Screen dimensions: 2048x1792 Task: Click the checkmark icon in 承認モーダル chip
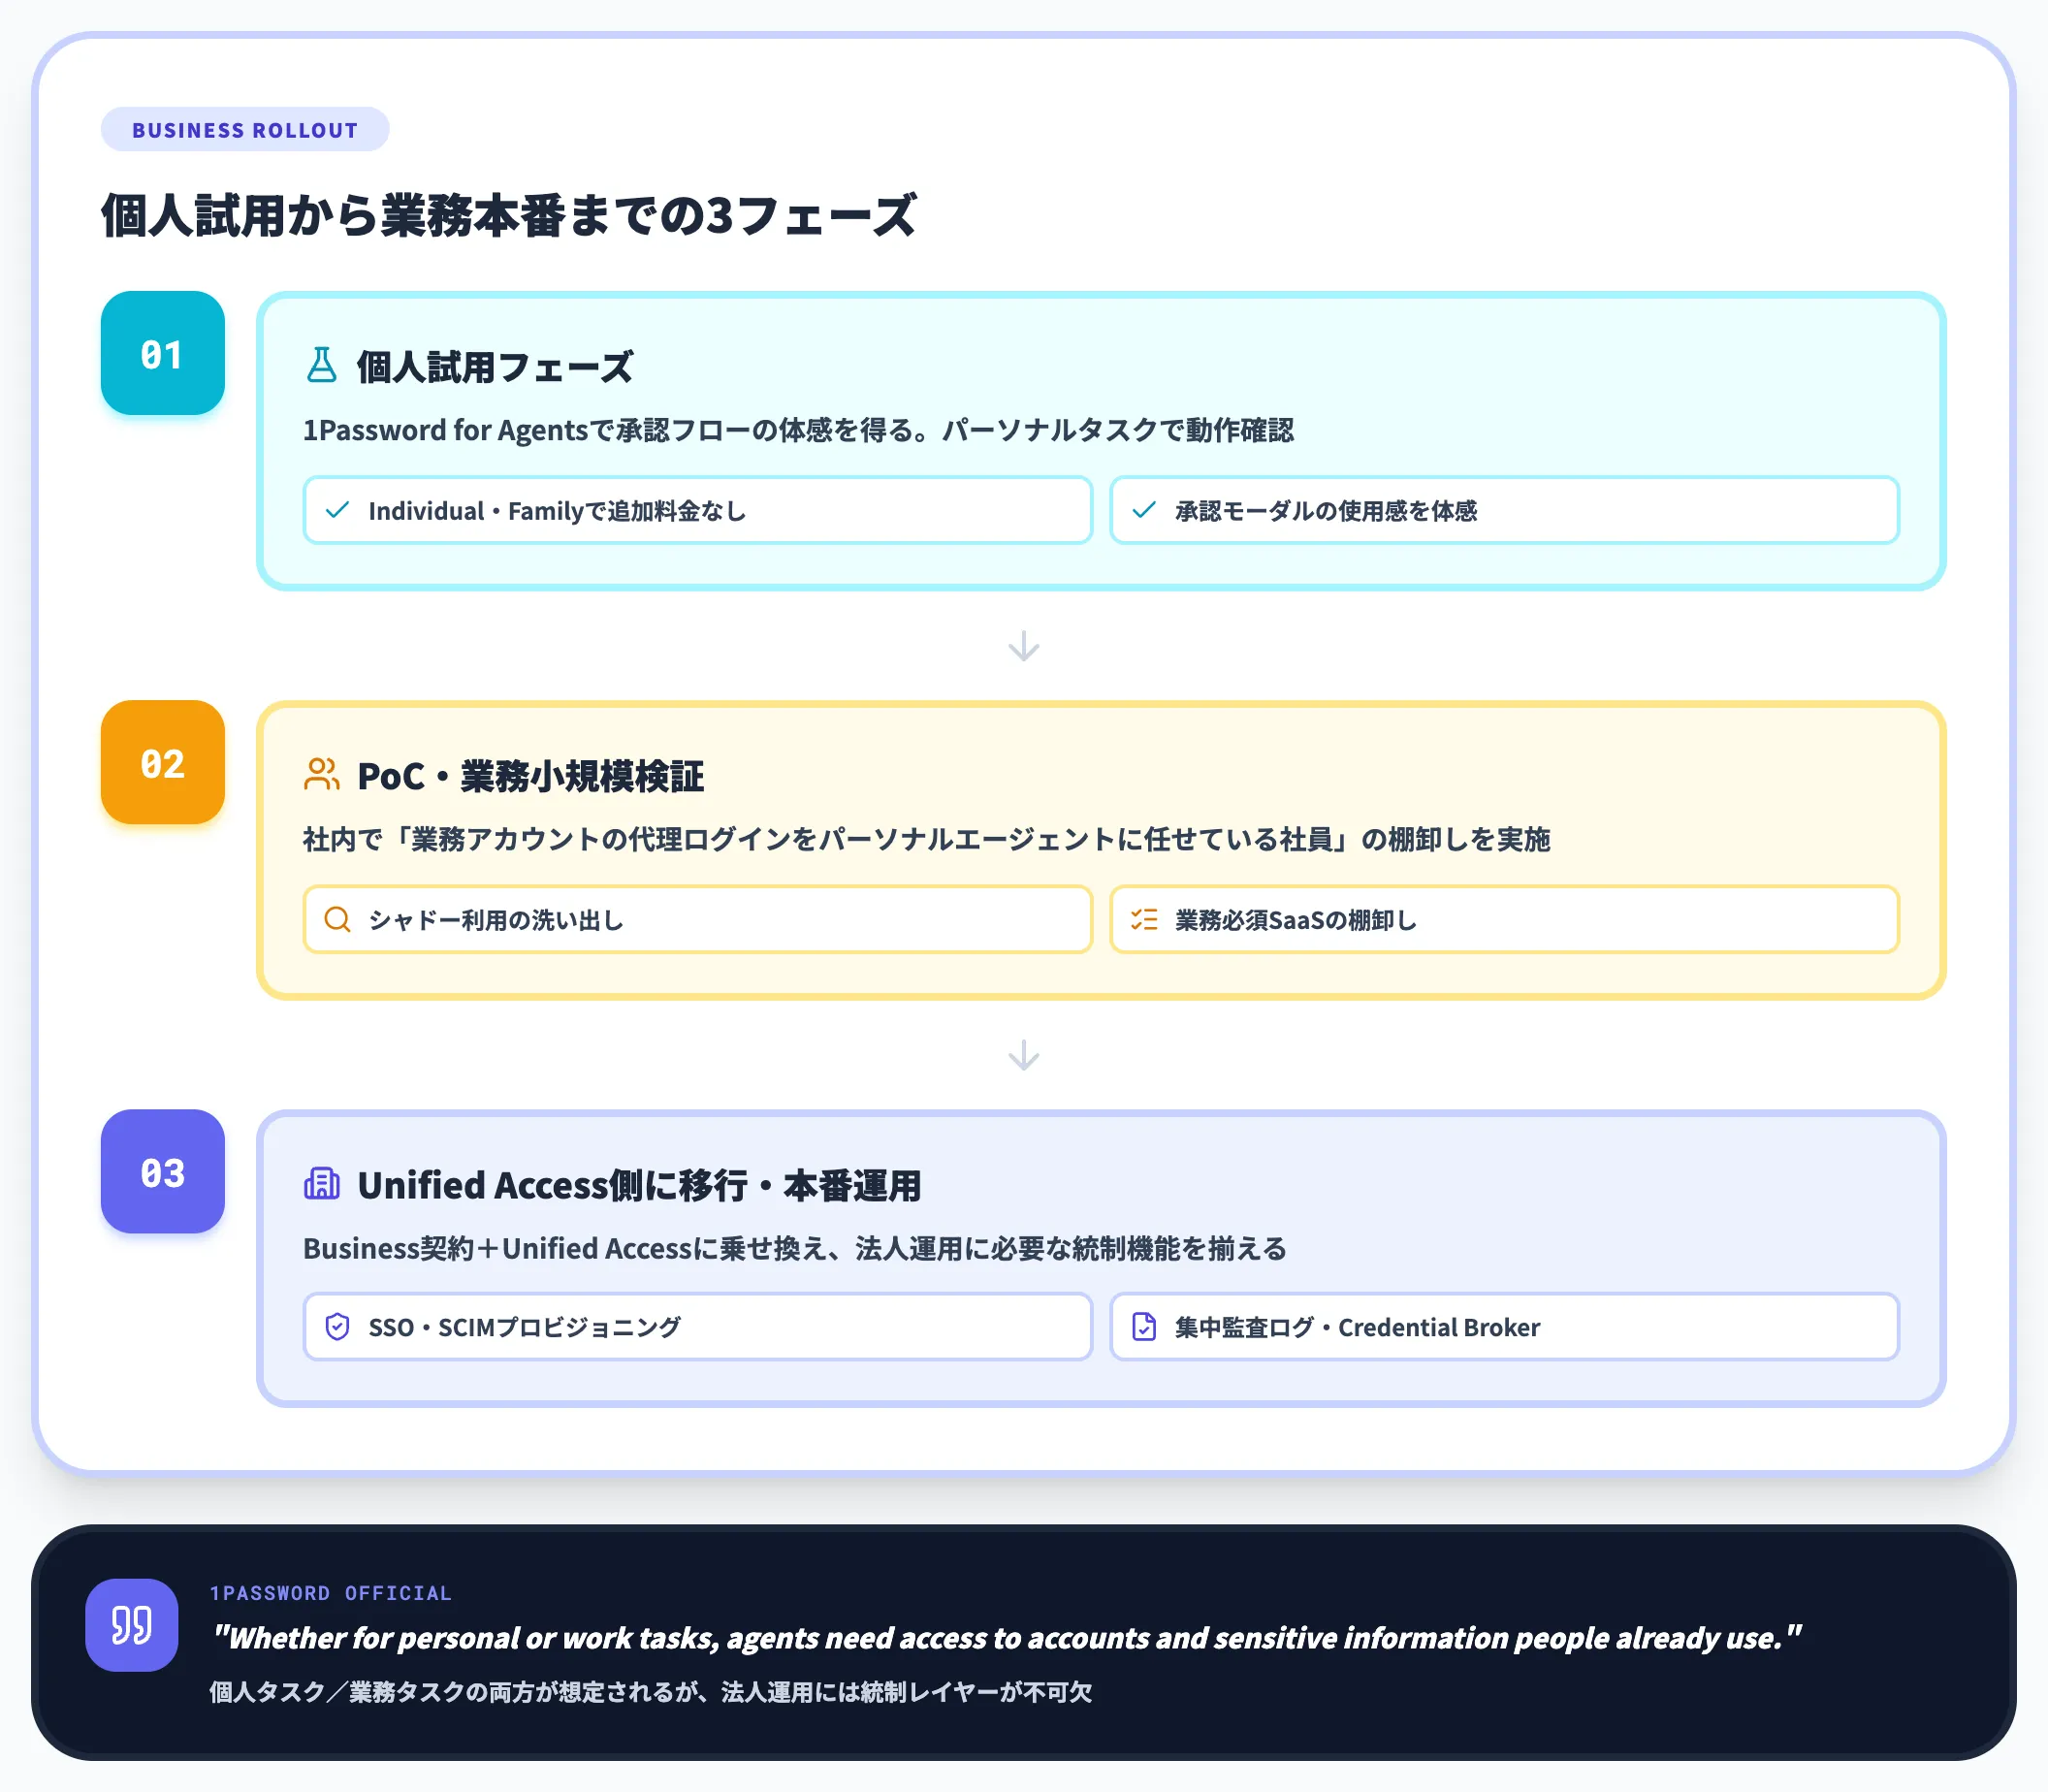(1144, 510)
